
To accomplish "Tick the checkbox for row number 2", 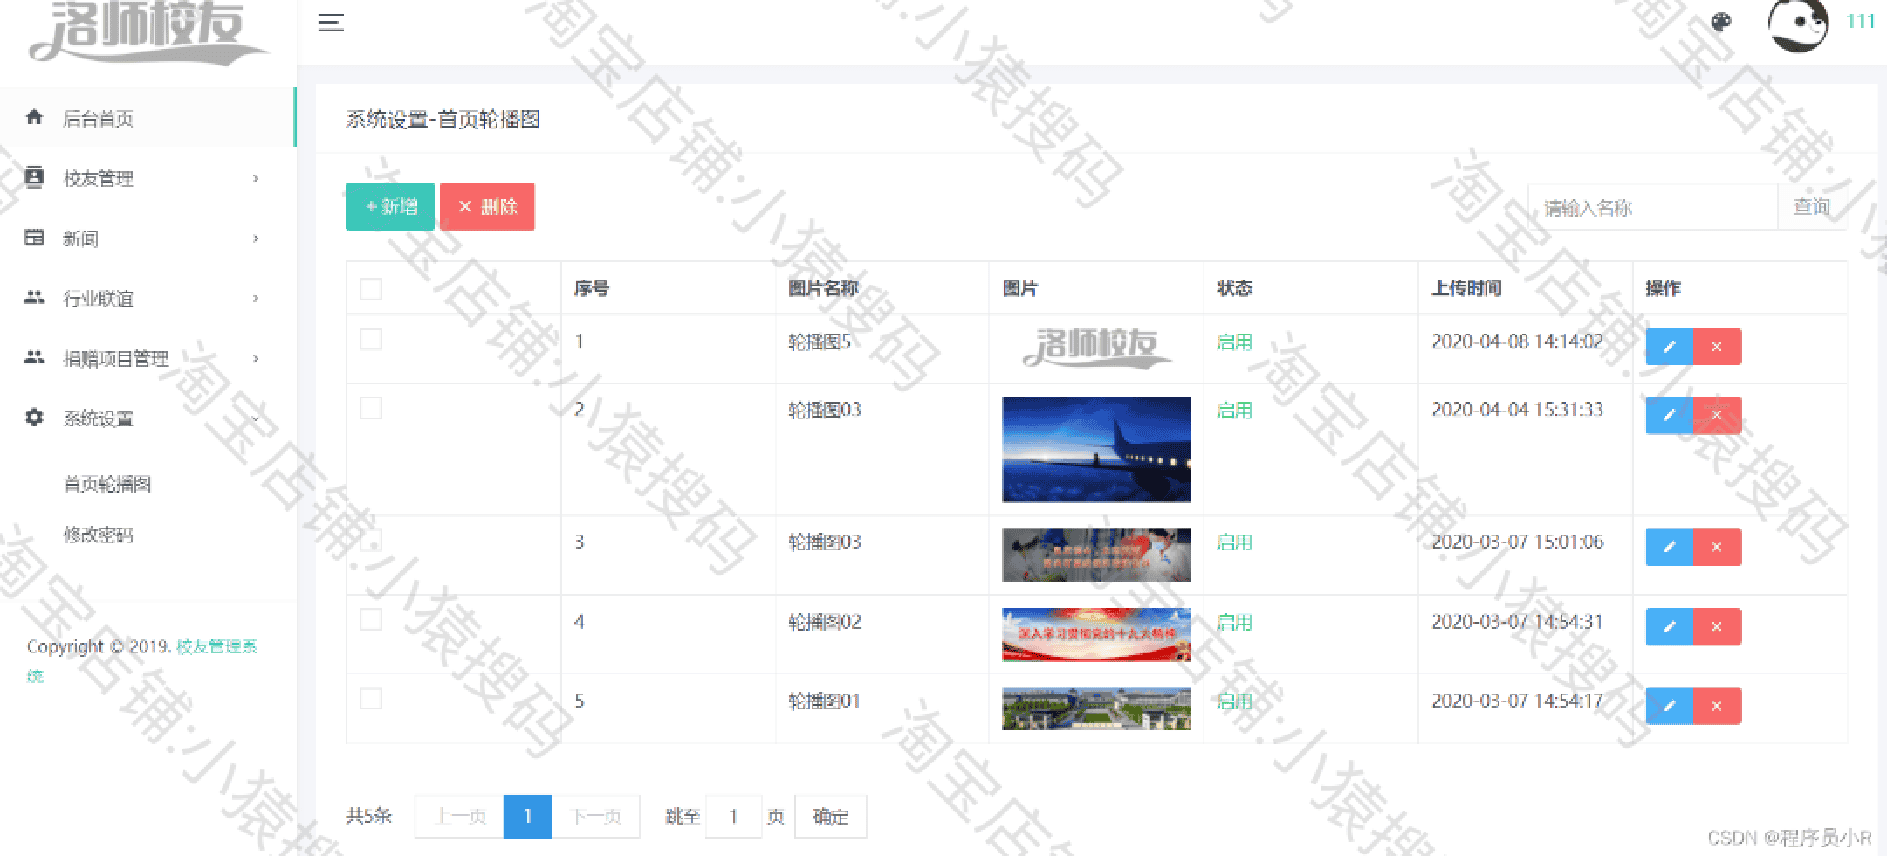I will 371,408.
